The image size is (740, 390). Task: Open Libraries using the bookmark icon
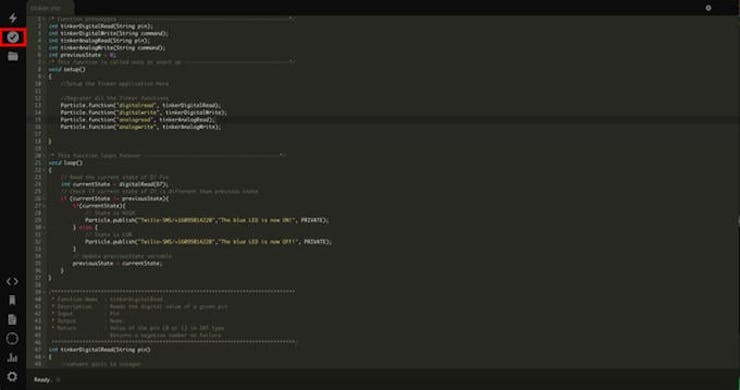[x=12, y=300]
